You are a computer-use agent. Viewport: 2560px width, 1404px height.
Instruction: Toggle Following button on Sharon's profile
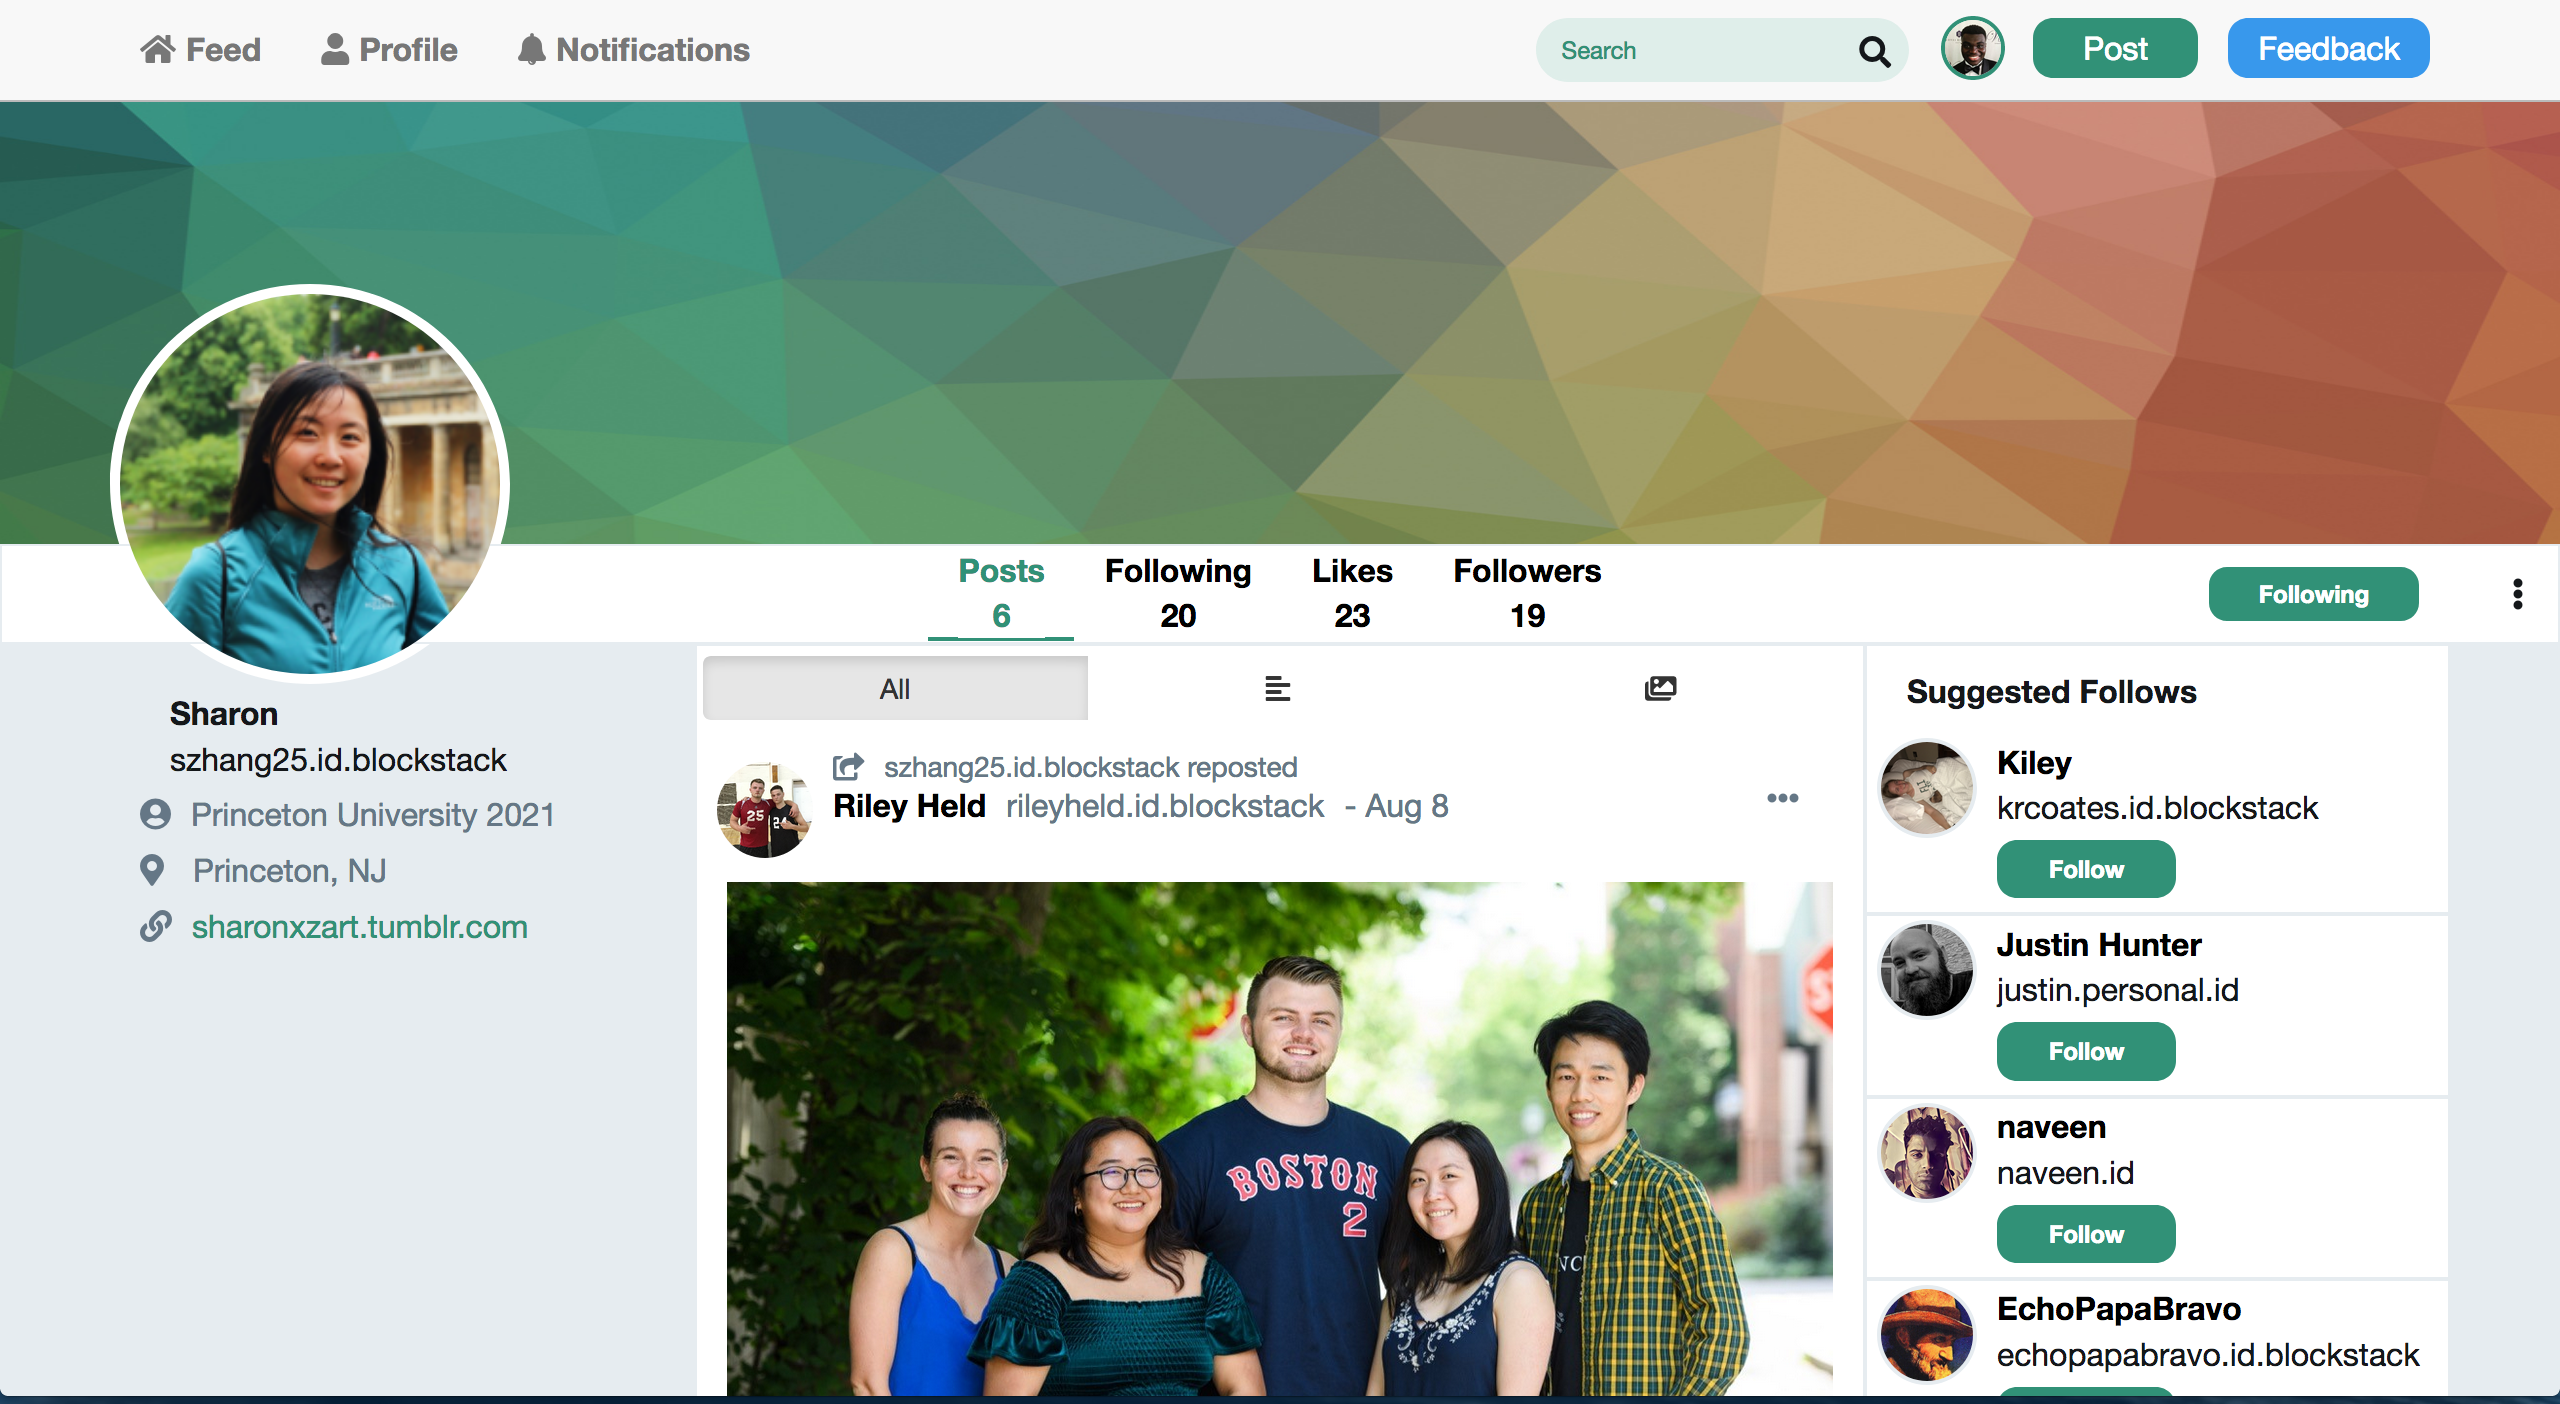[x=2312, y=594]
